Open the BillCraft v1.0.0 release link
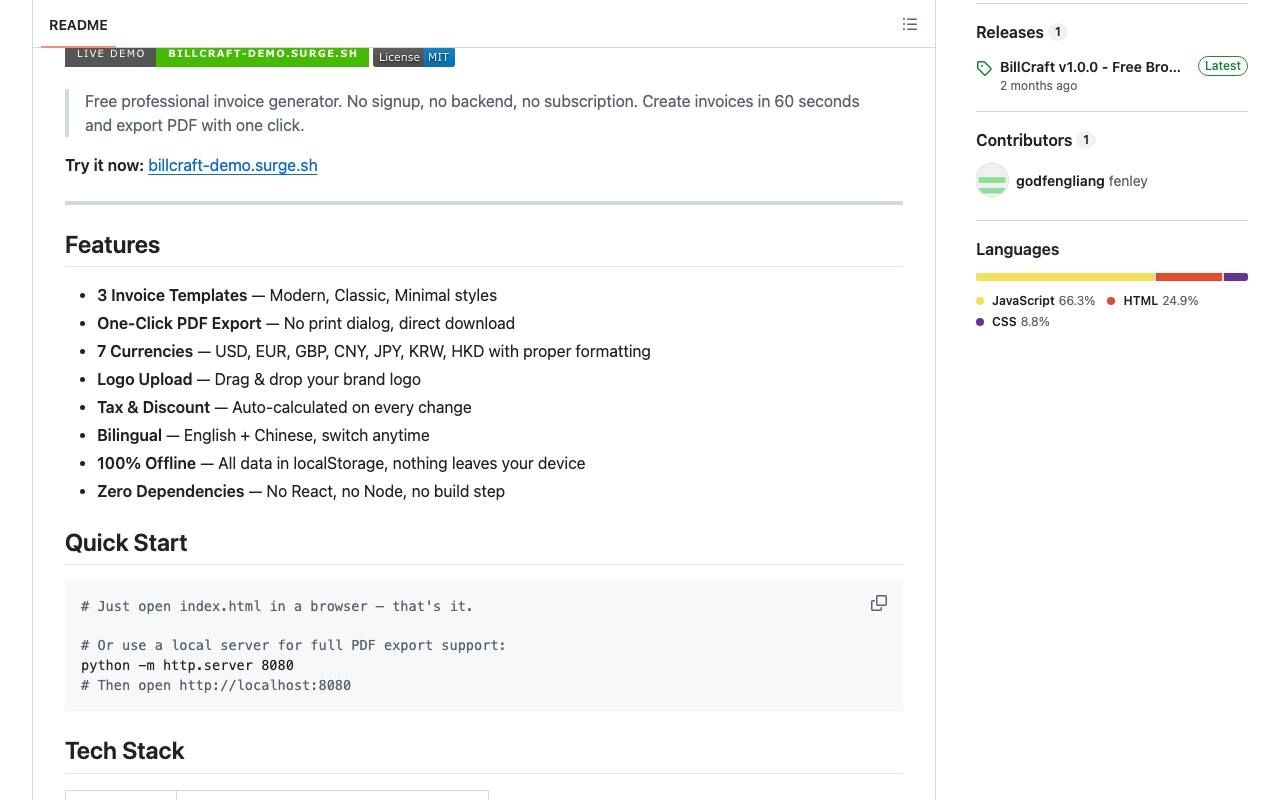 [x=1090, y=67]
